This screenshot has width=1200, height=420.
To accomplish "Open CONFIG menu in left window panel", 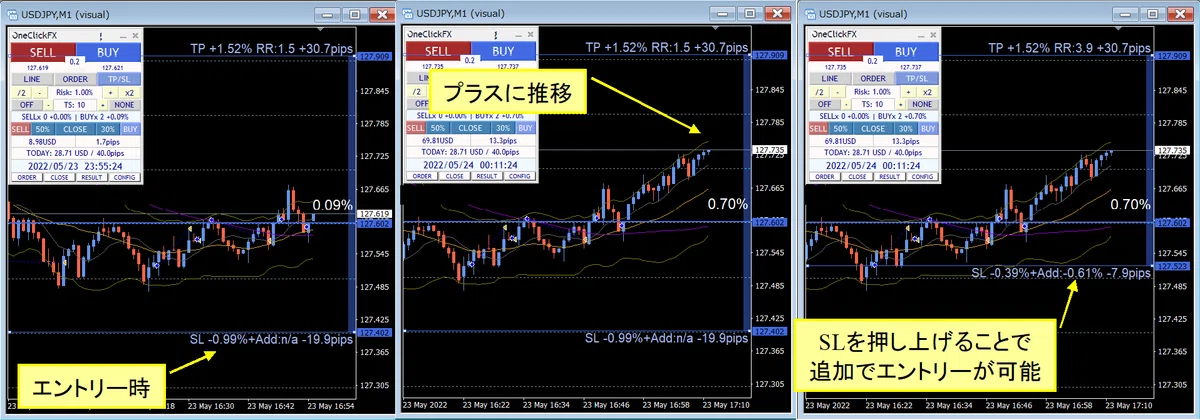I will point(124,177).
